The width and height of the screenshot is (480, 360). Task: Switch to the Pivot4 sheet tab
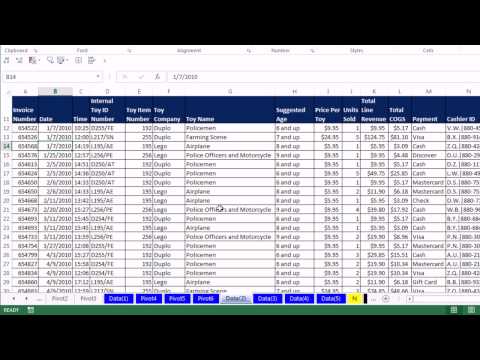coord(149,298)
